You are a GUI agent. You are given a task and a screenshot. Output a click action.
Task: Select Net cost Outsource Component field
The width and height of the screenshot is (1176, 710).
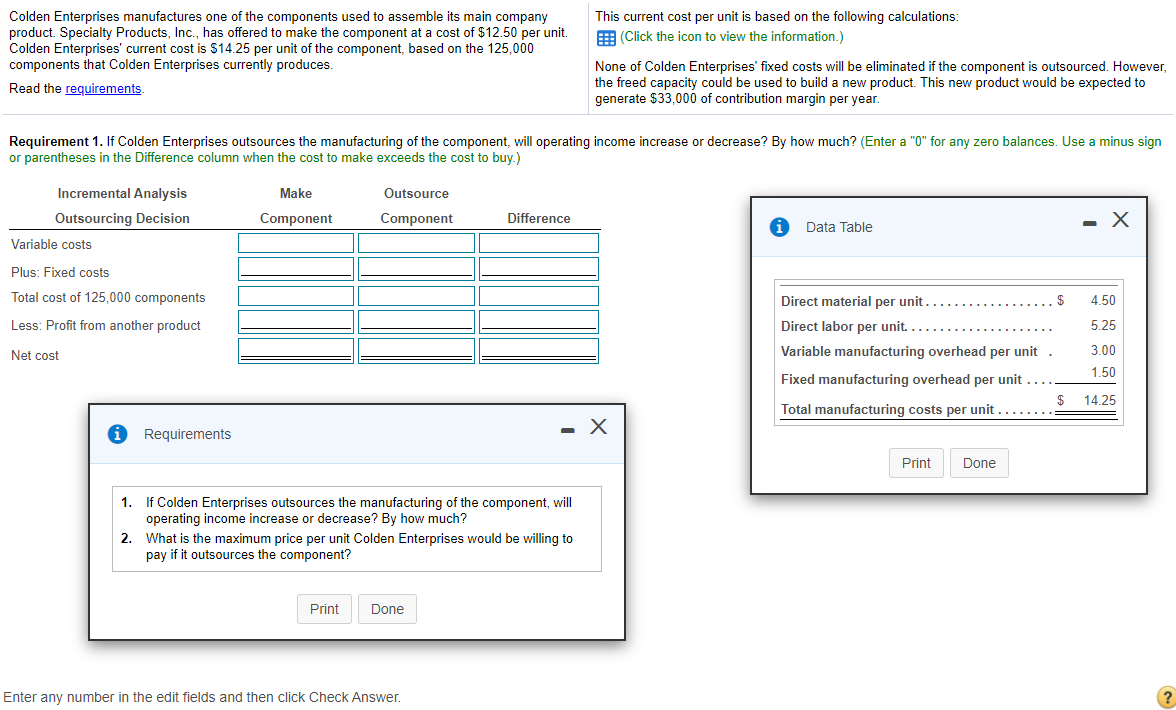[x=416, y=351]
